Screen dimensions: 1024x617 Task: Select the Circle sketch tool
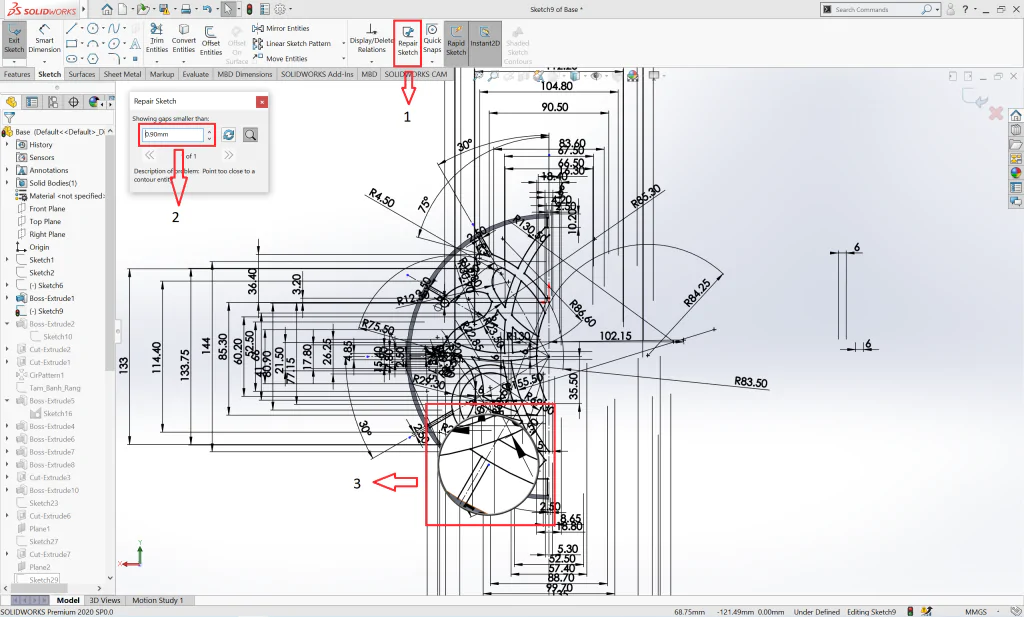(x=93, y=28)
